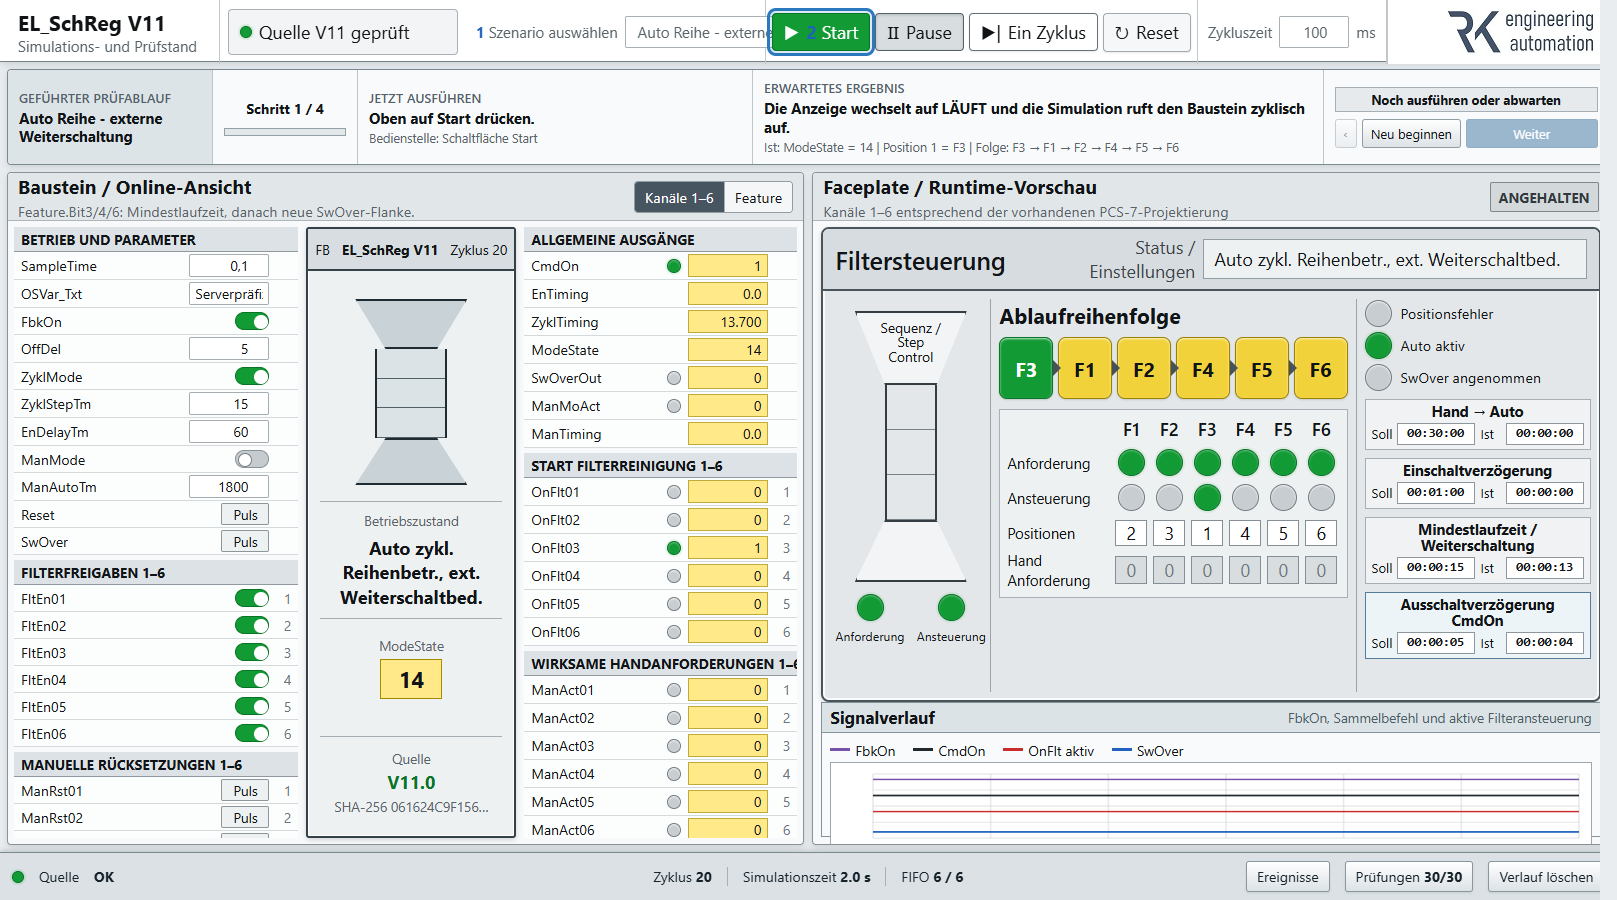Toggle filter enable FltEn03
The image size is (1617, 900).
coord(252,652)
